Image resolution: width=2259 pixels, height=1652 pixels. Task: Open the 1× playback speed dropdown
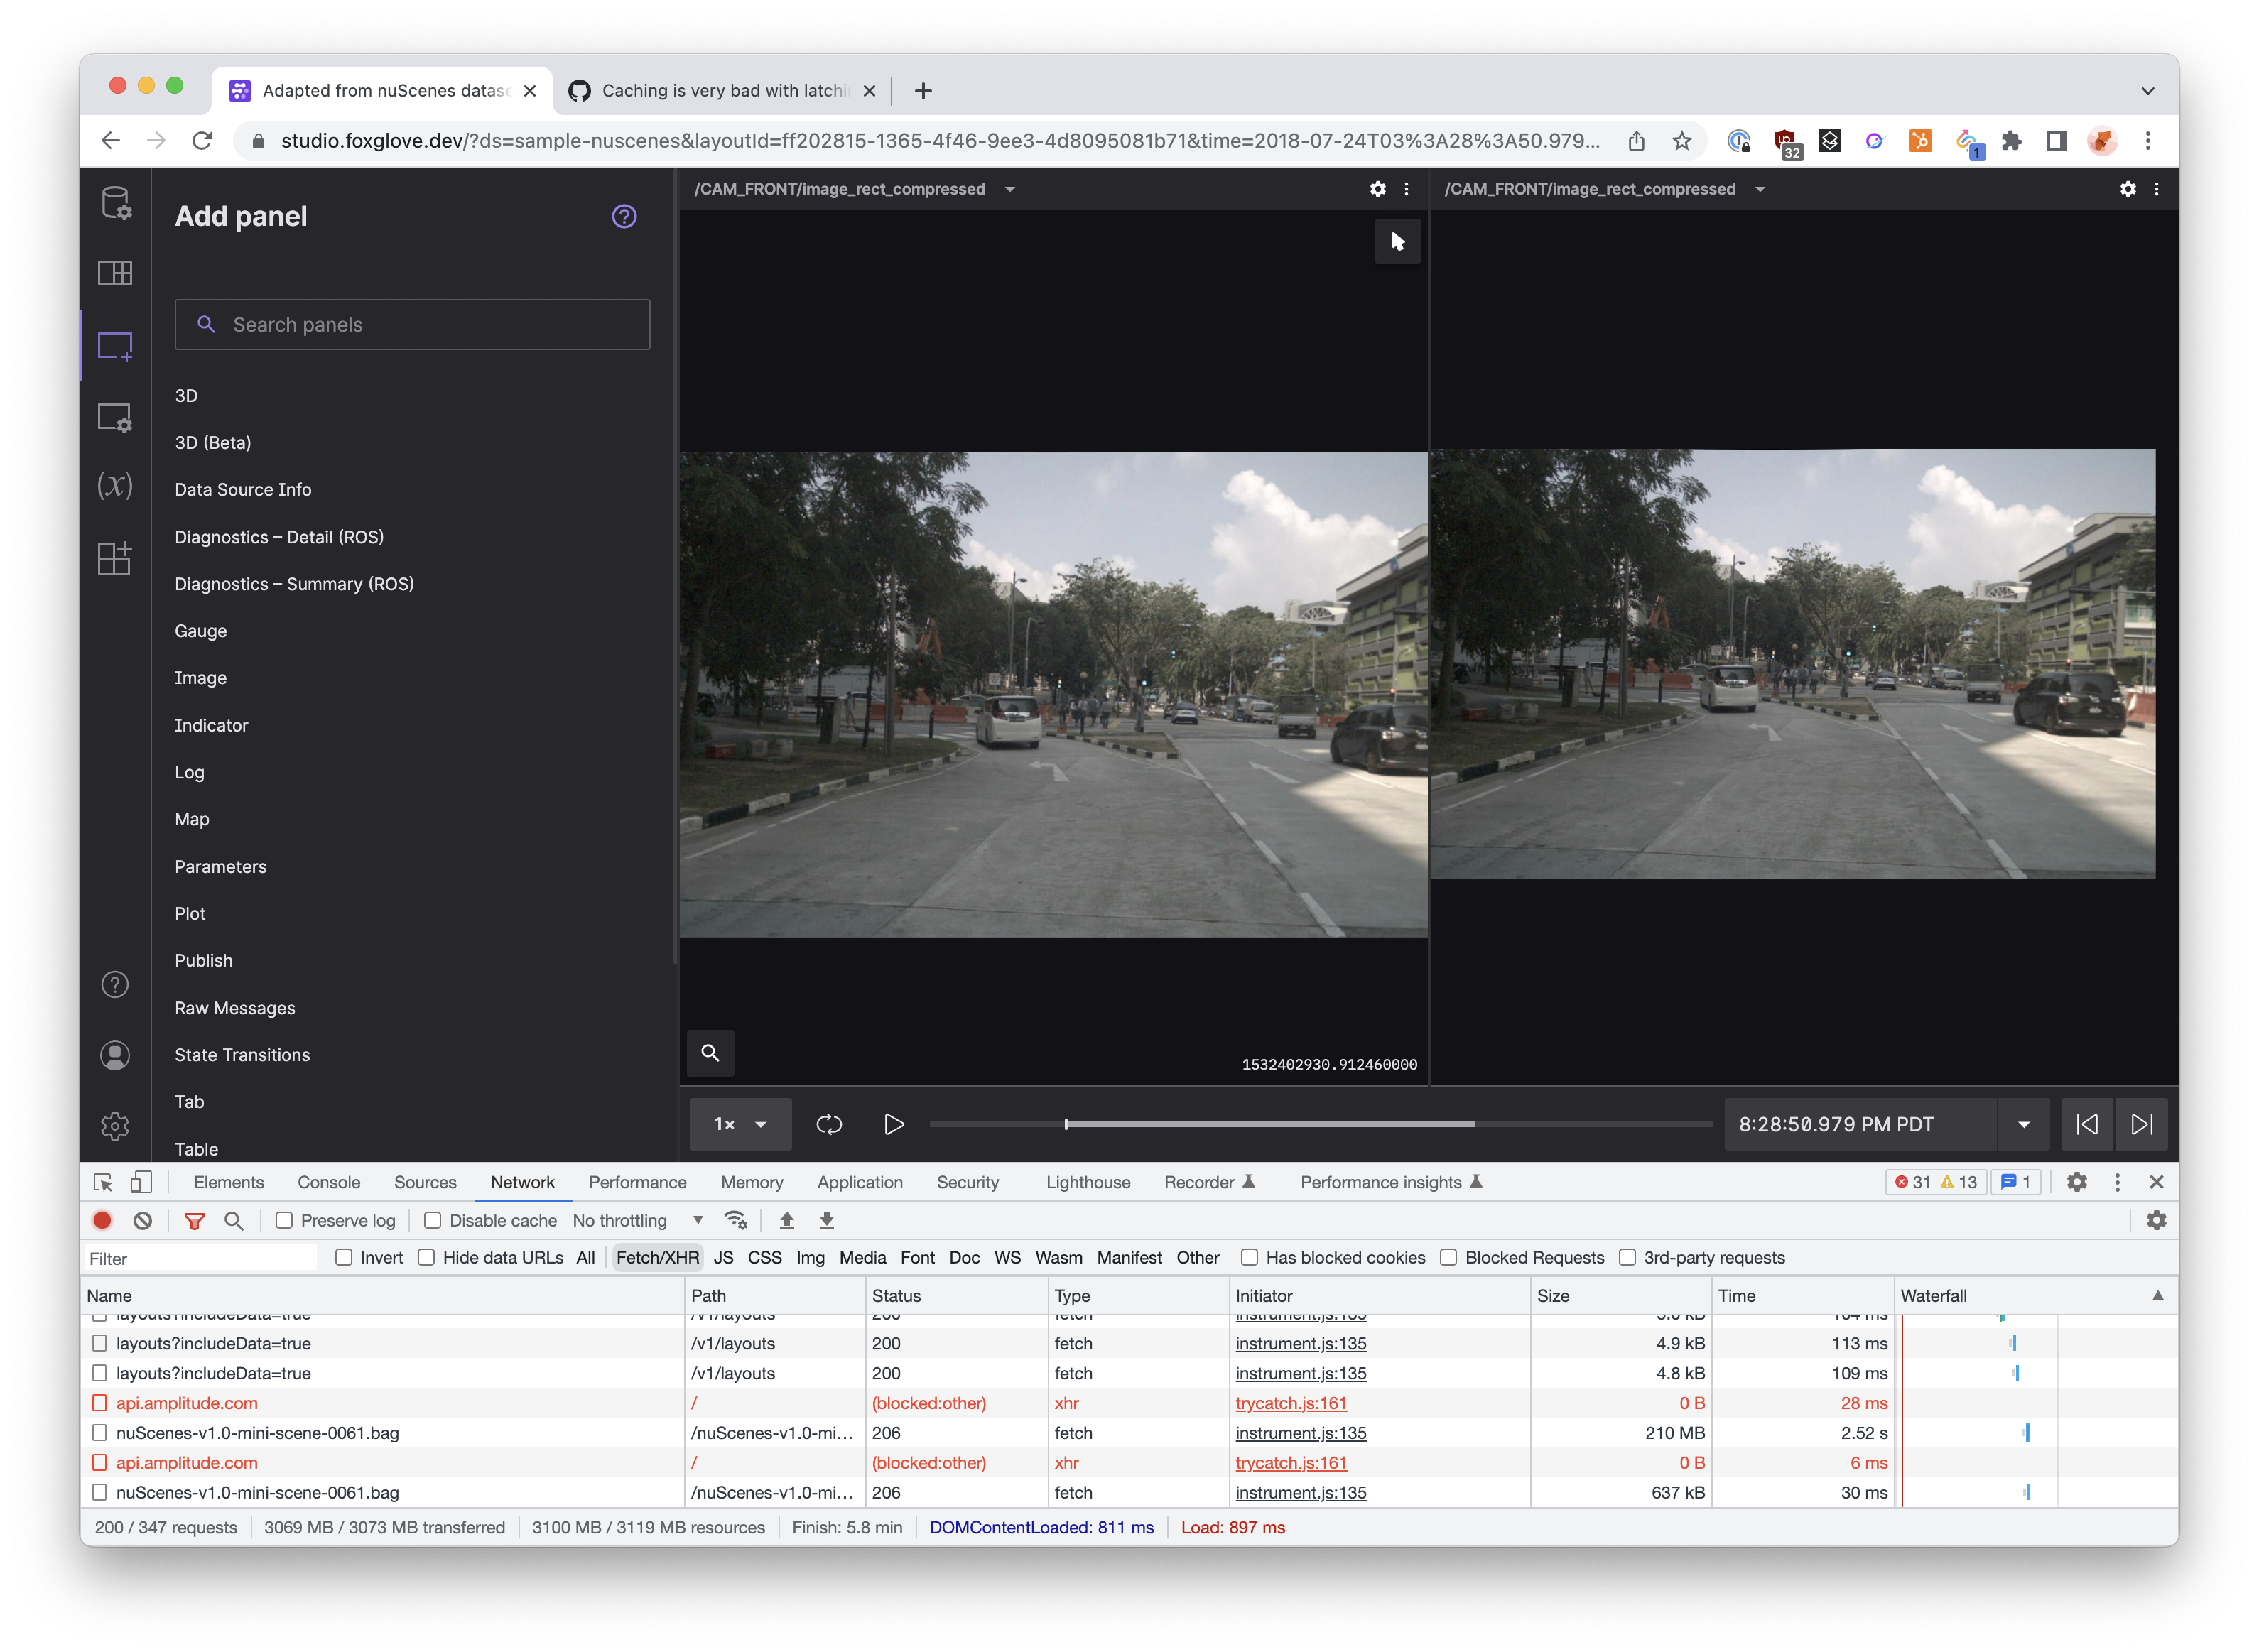pos(740,1124)
